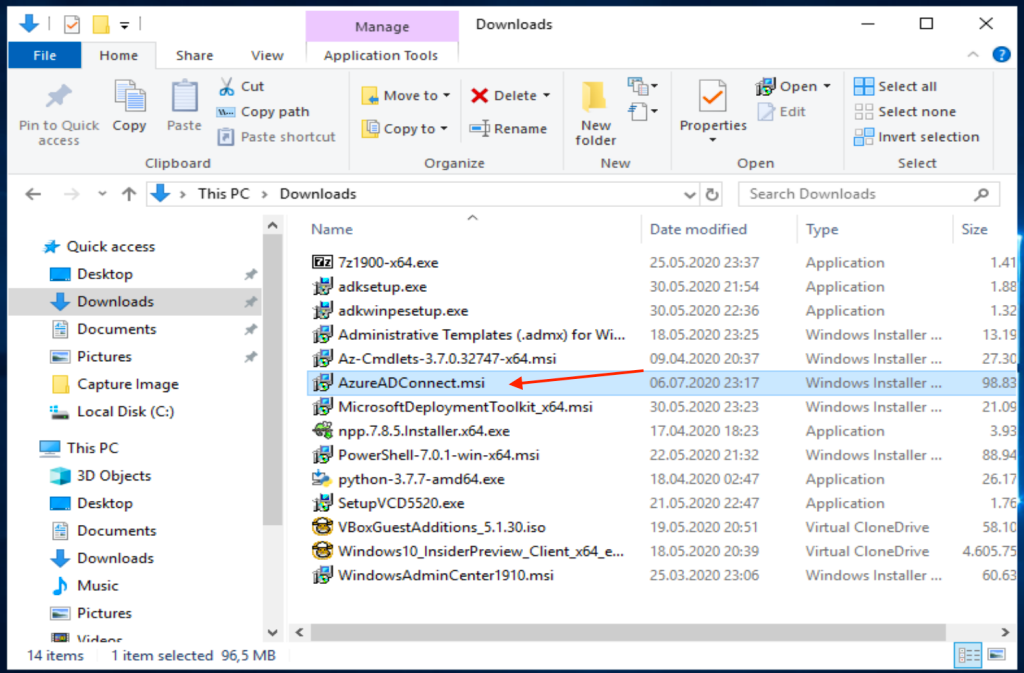1024x673 pixels.
Task: Select 3D Objects under This PC
Action: click(x=114, y=475)
